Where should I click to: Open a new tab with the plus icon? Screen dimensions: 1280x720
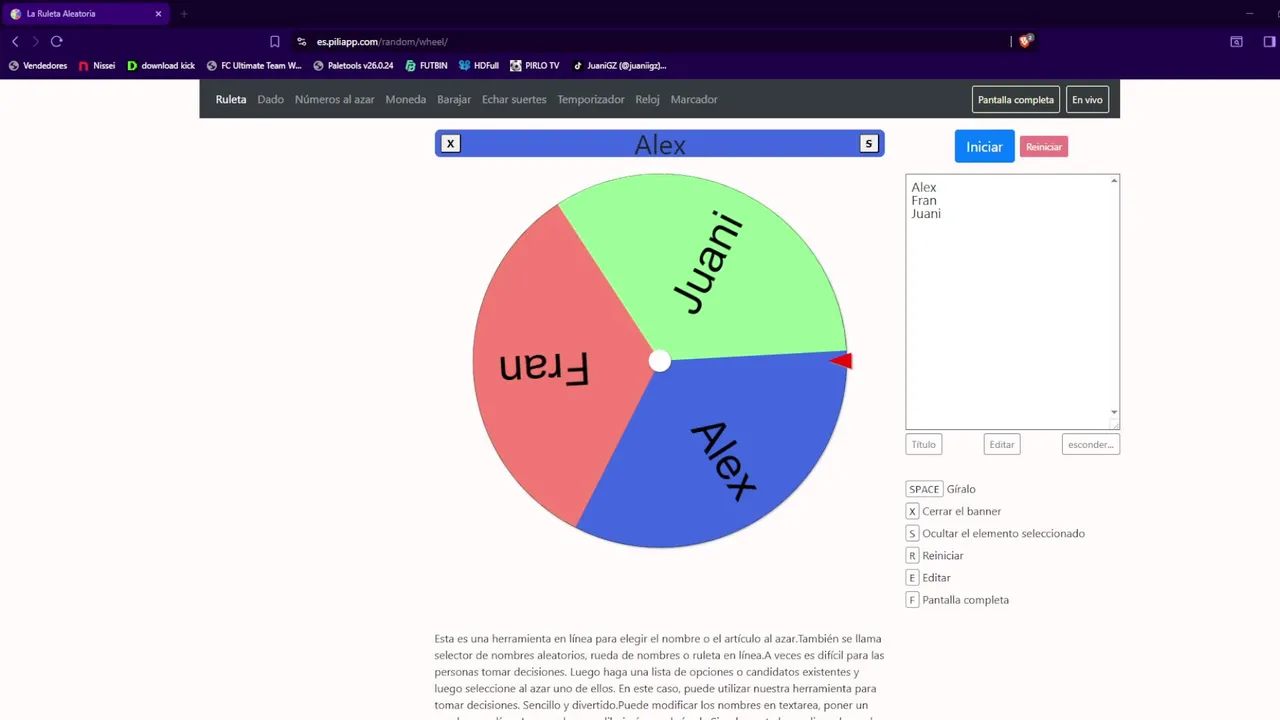click(x=184, y=14)
